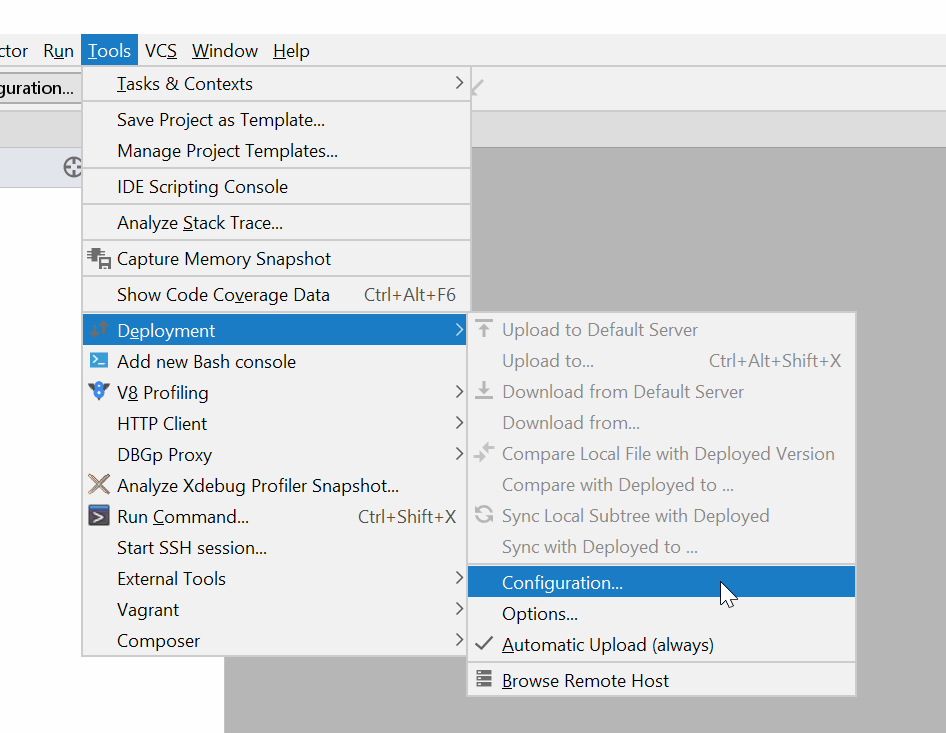946x733 pixels.
Task: Open the Window menu
Action: pyautogui.click(x=225, y=51)
